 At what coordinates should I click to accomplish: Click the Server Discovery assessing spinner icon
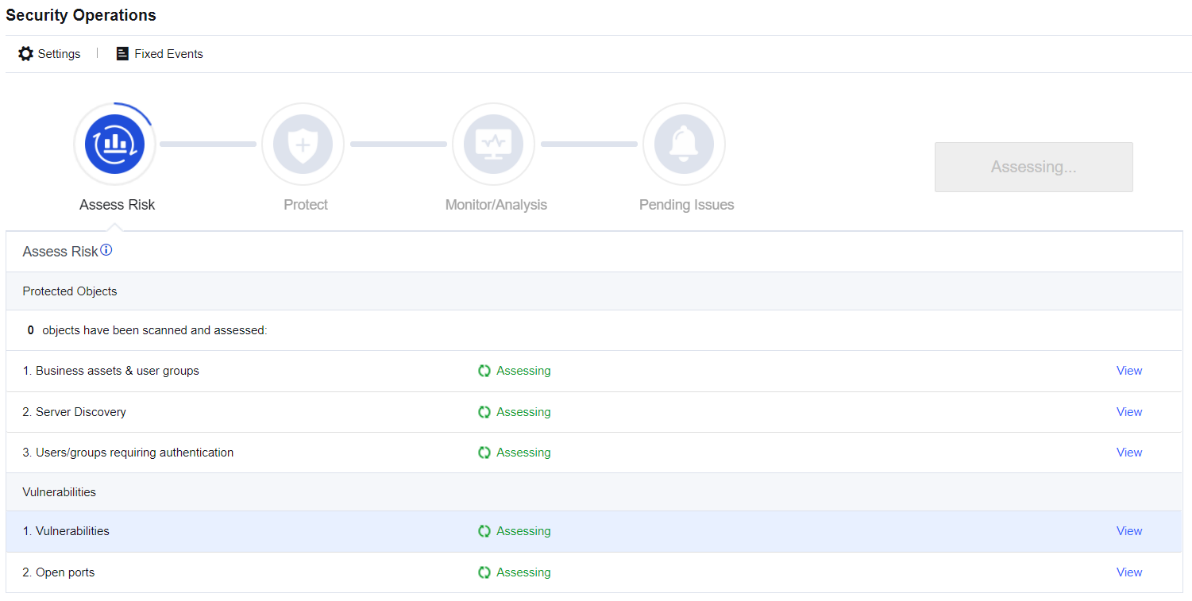point(484,412)
